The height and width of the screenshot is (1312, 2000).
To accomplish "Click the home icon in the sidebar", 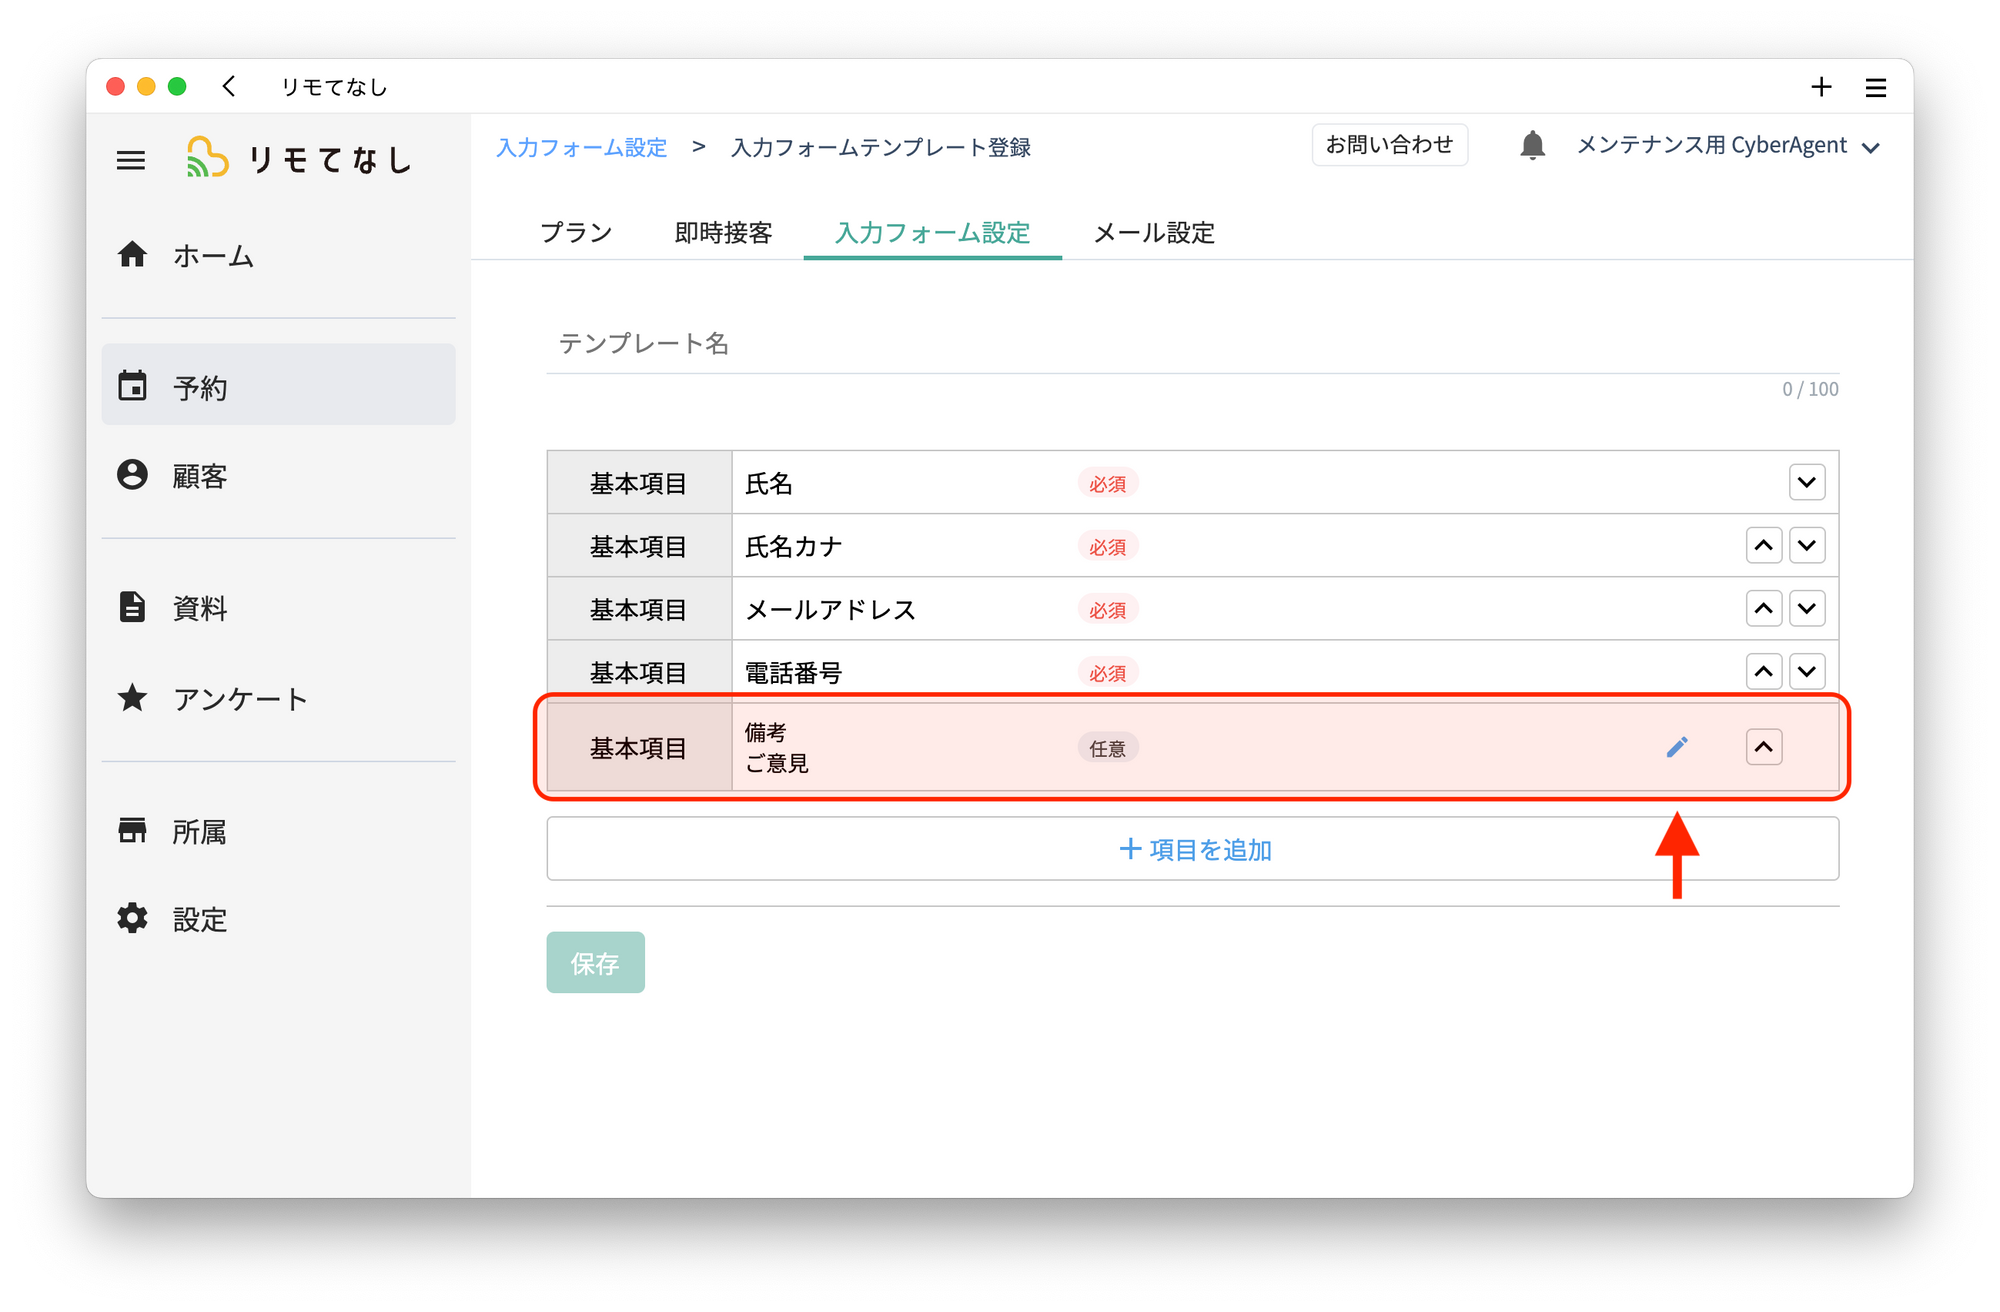I will [x=132, y=255].
